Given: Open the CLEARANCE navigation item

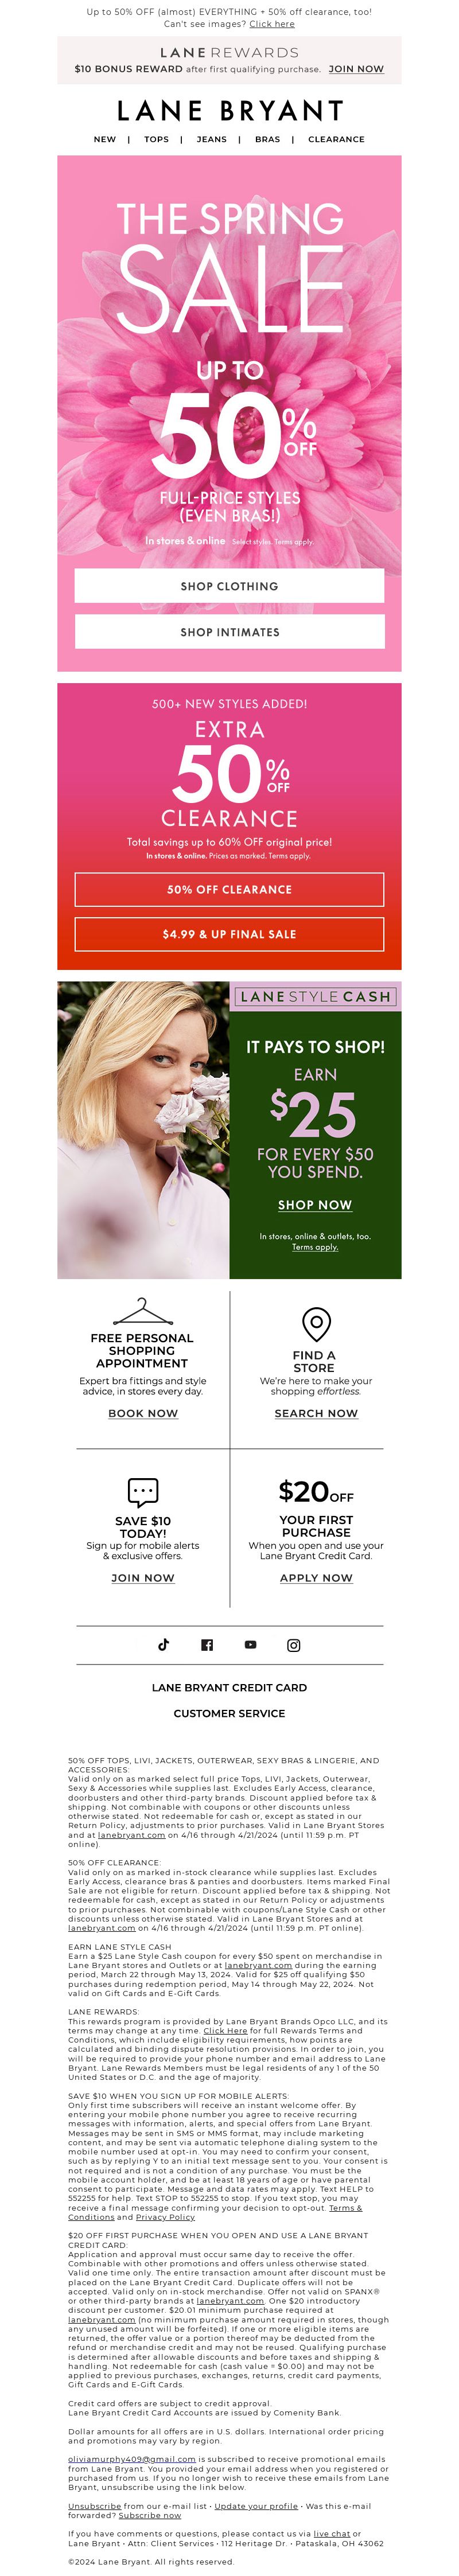Looking at the screenshot, I should 336,139.
